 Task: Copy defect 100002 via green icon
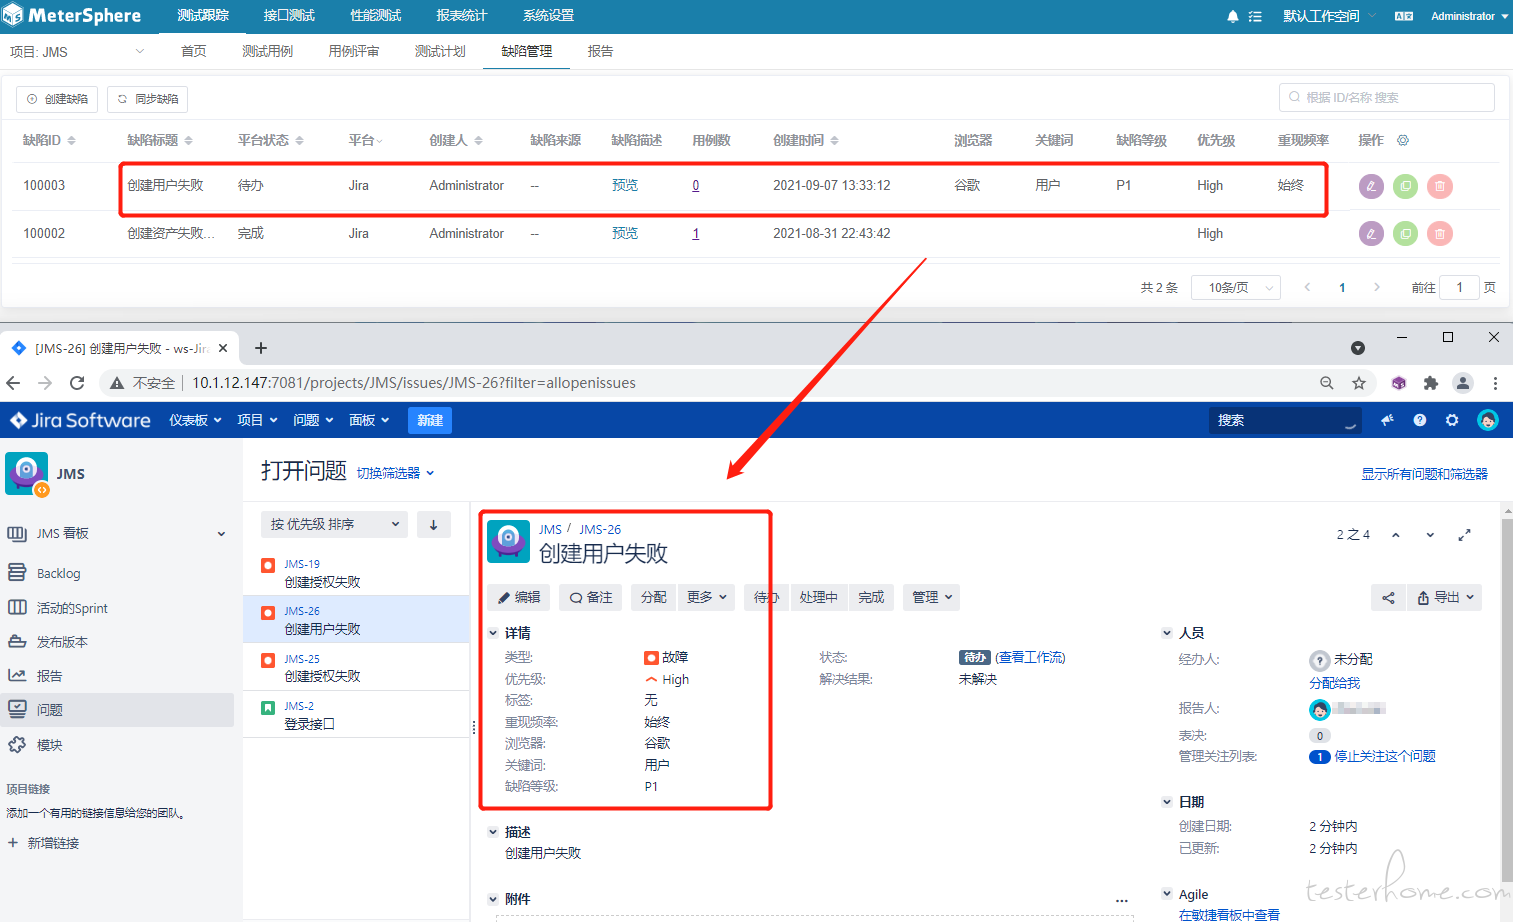[1405, 234]
